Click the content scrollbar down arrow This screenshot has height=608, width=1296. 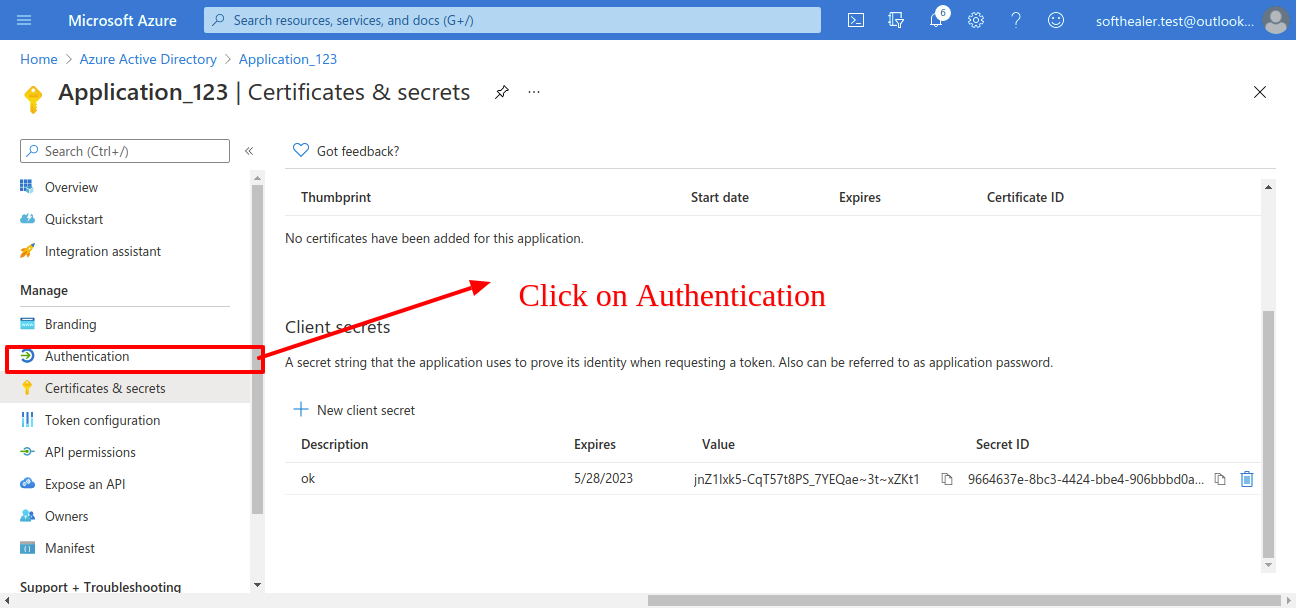[x=1269, y=565]
